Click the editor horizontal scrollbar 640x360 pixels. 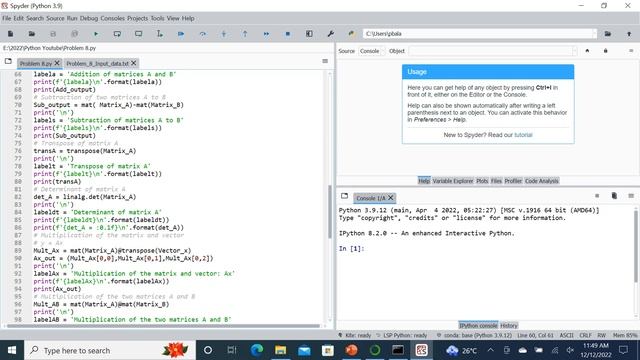(x=163, y=326)
